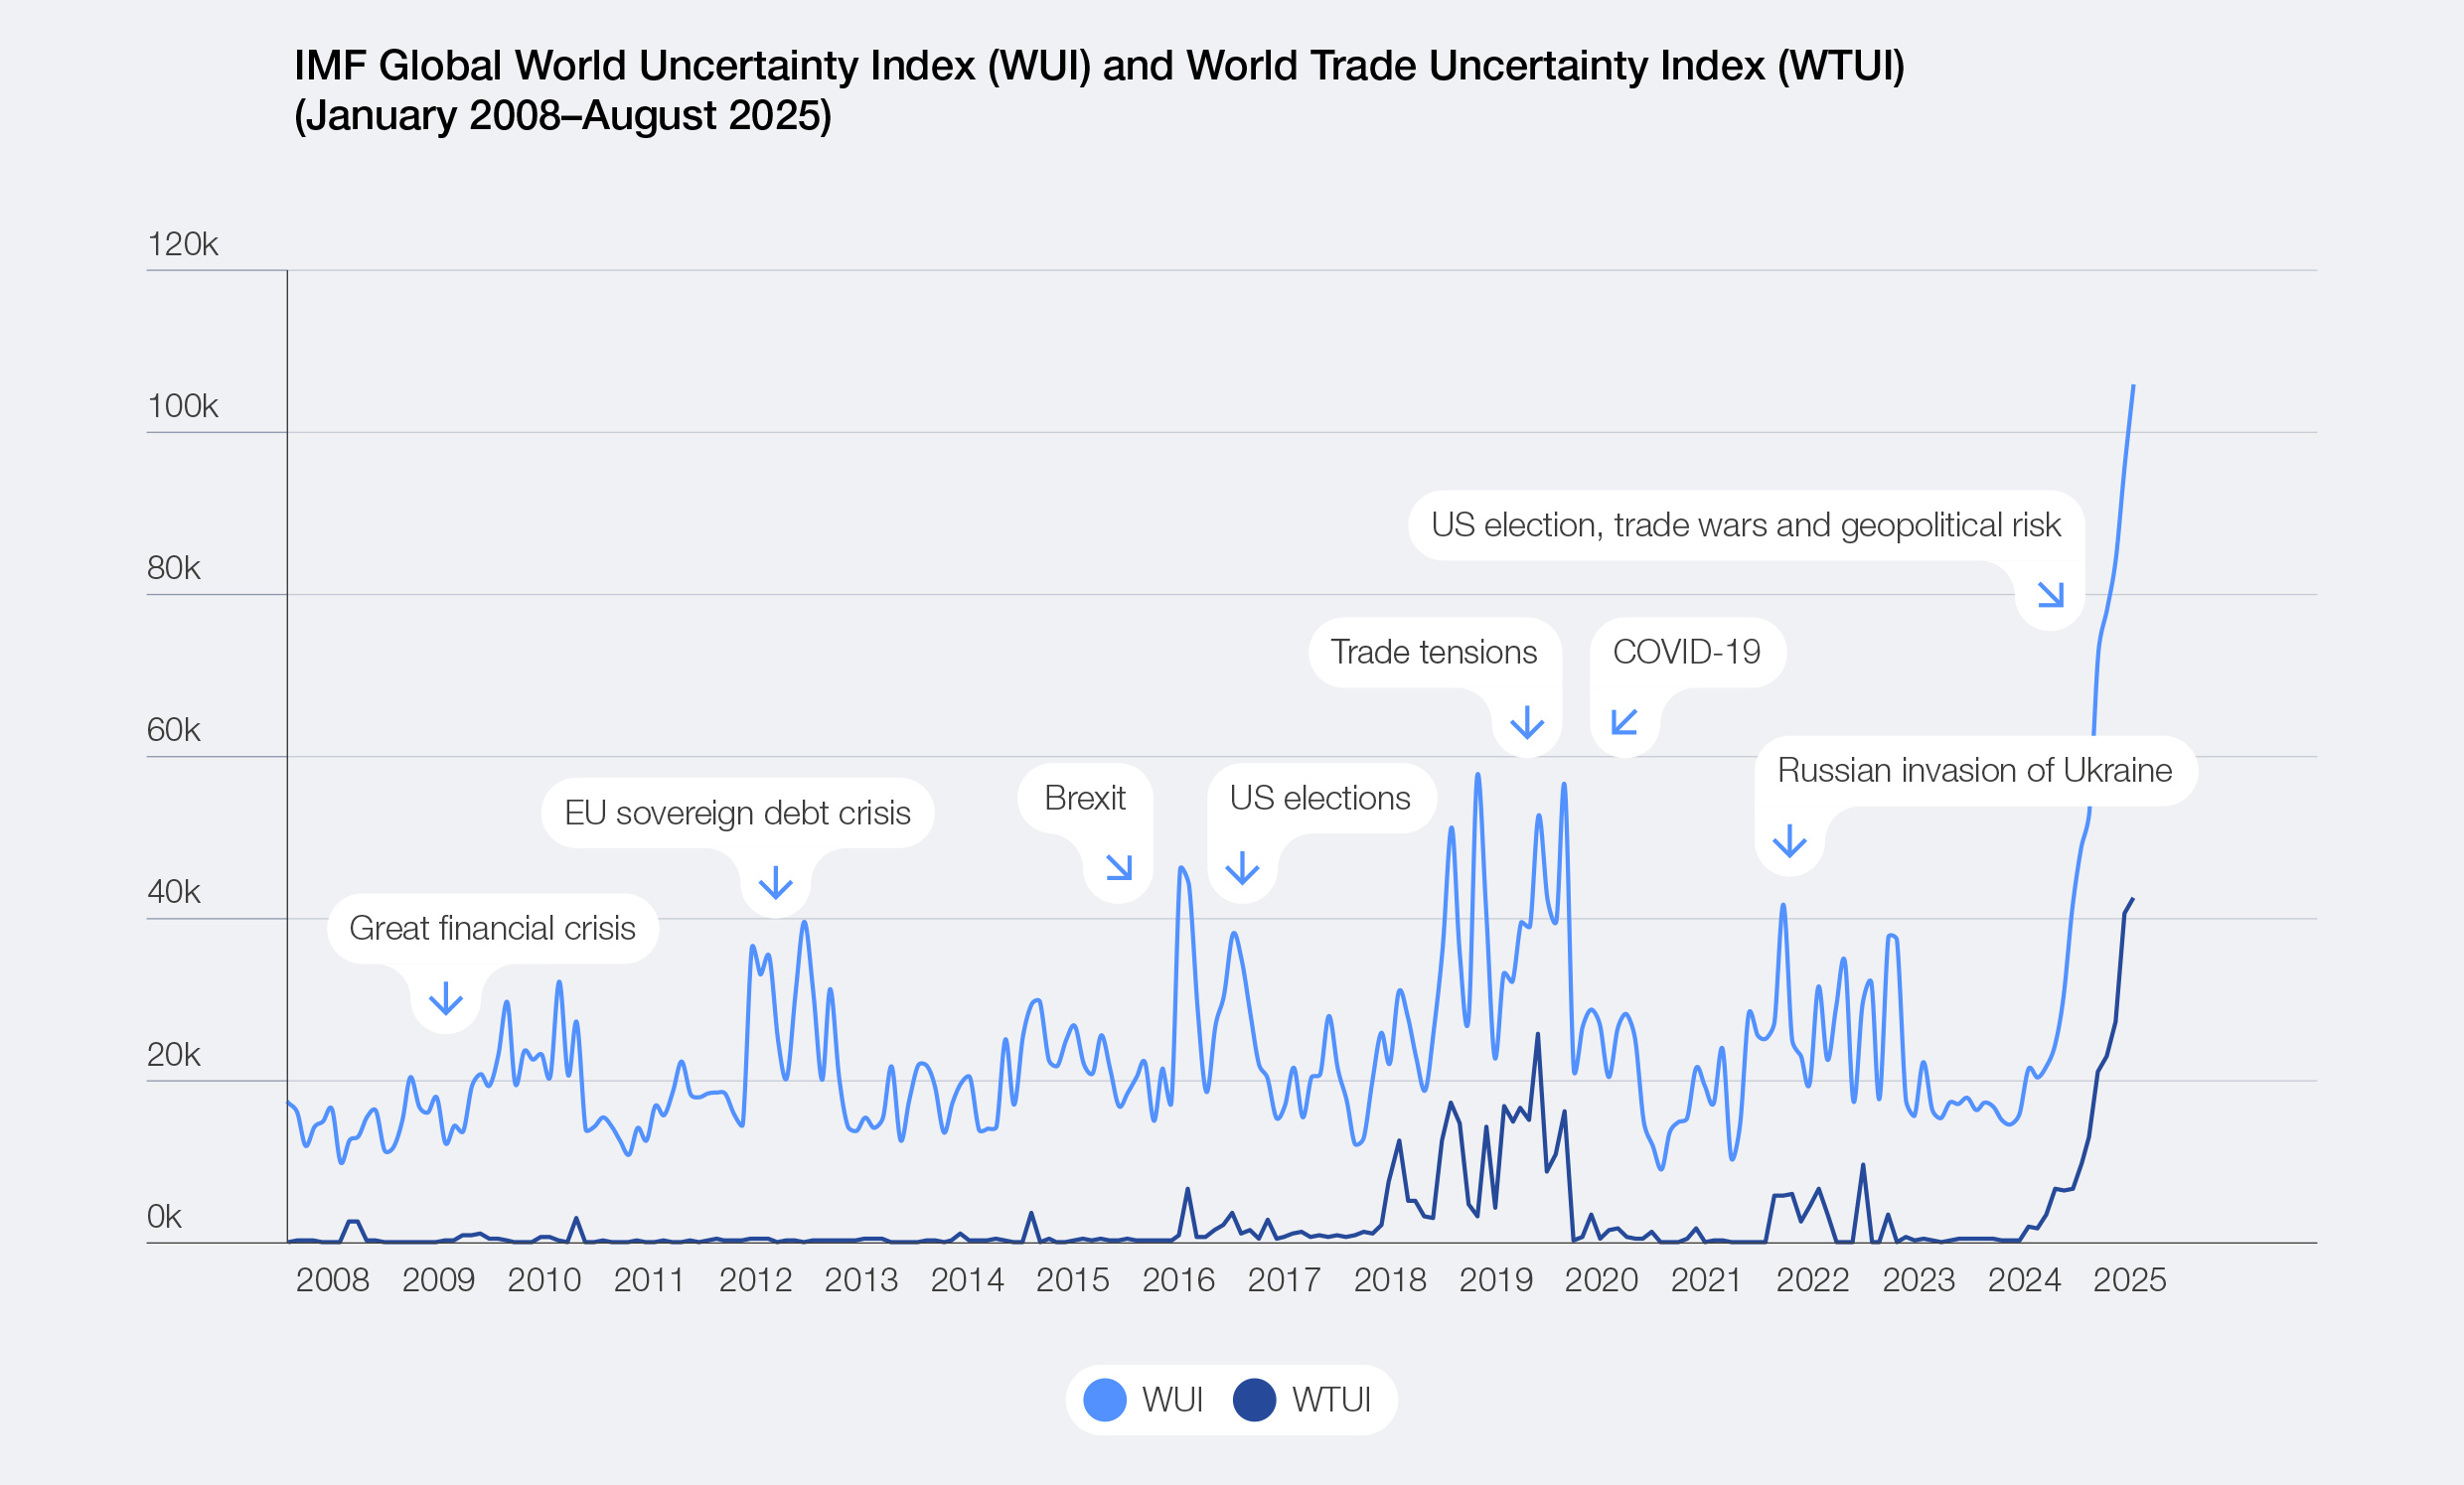Click the diagonal arrow below the Brexit bubble
The image size is (2464, 1485).
(x=1121, y=869)
